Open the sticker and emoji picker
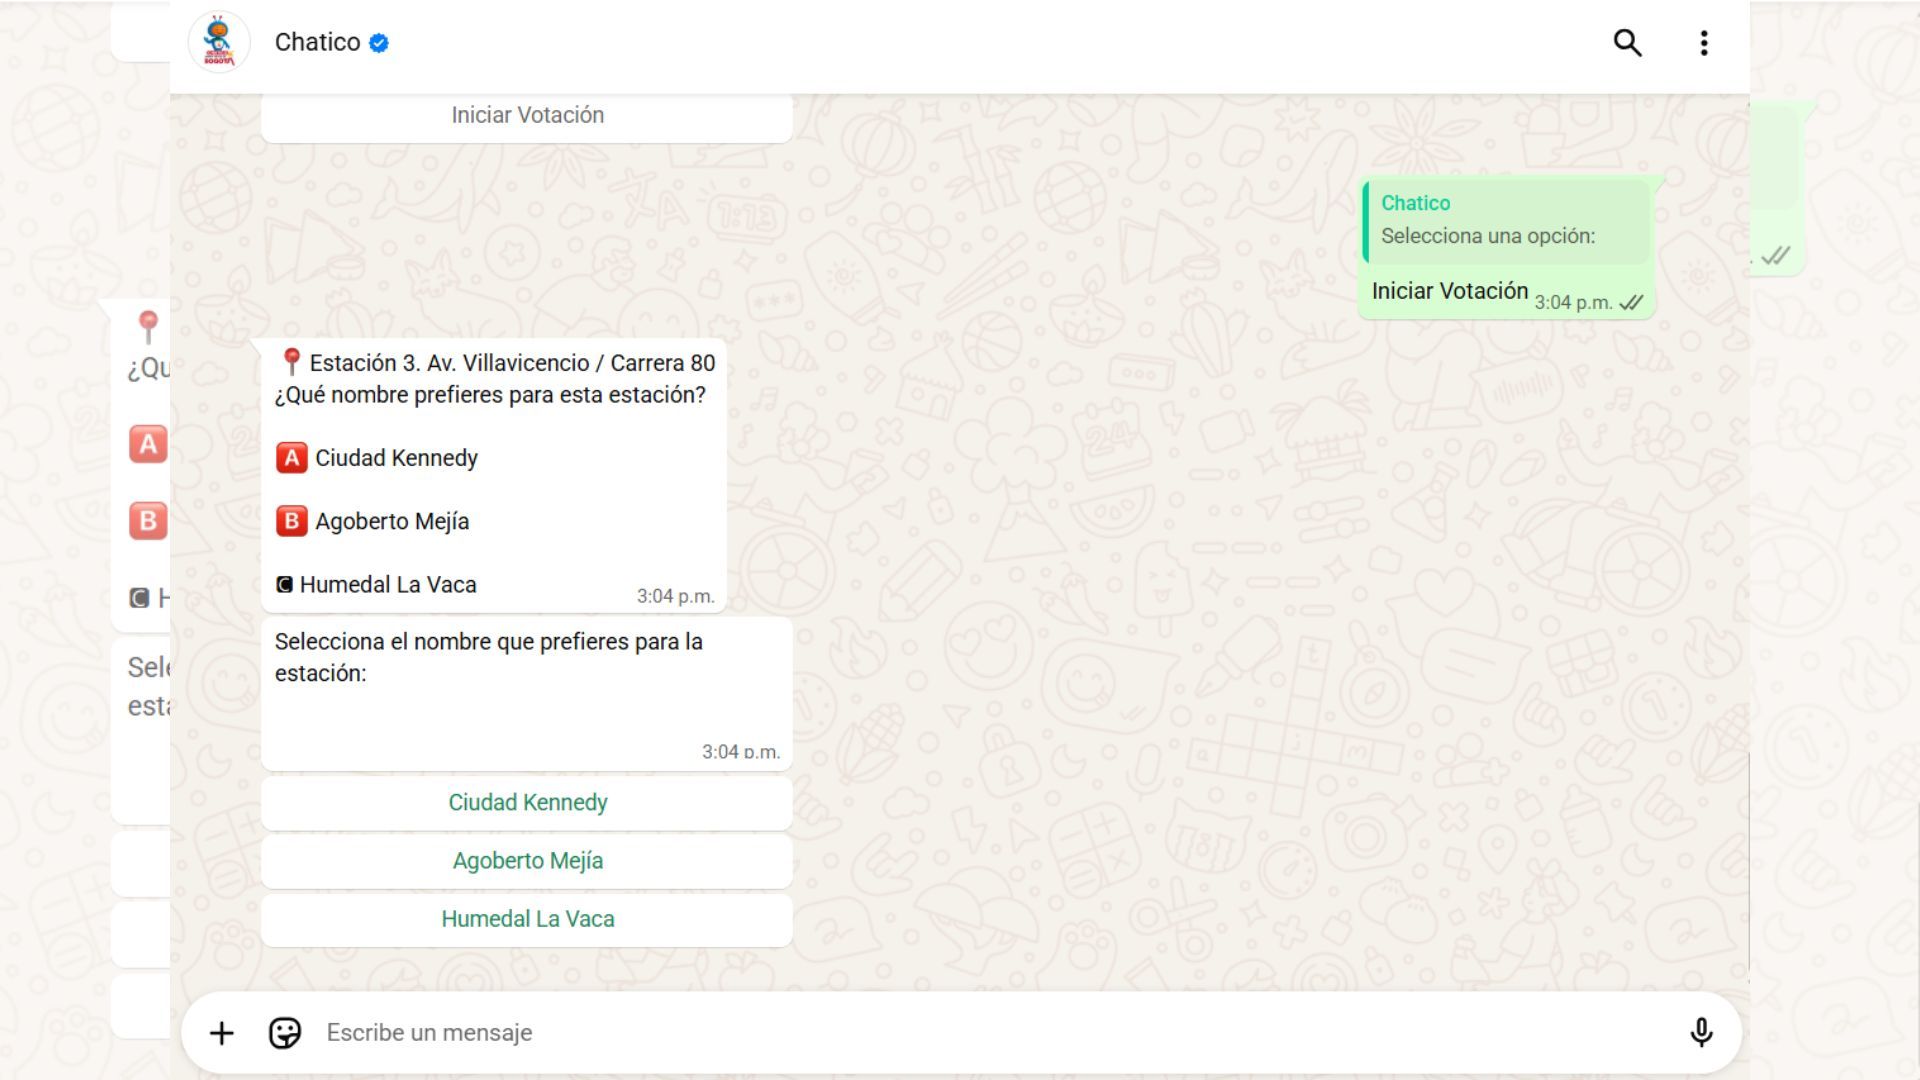Viewport: 1920px width, 1080px height. [x=286, y=1032]
